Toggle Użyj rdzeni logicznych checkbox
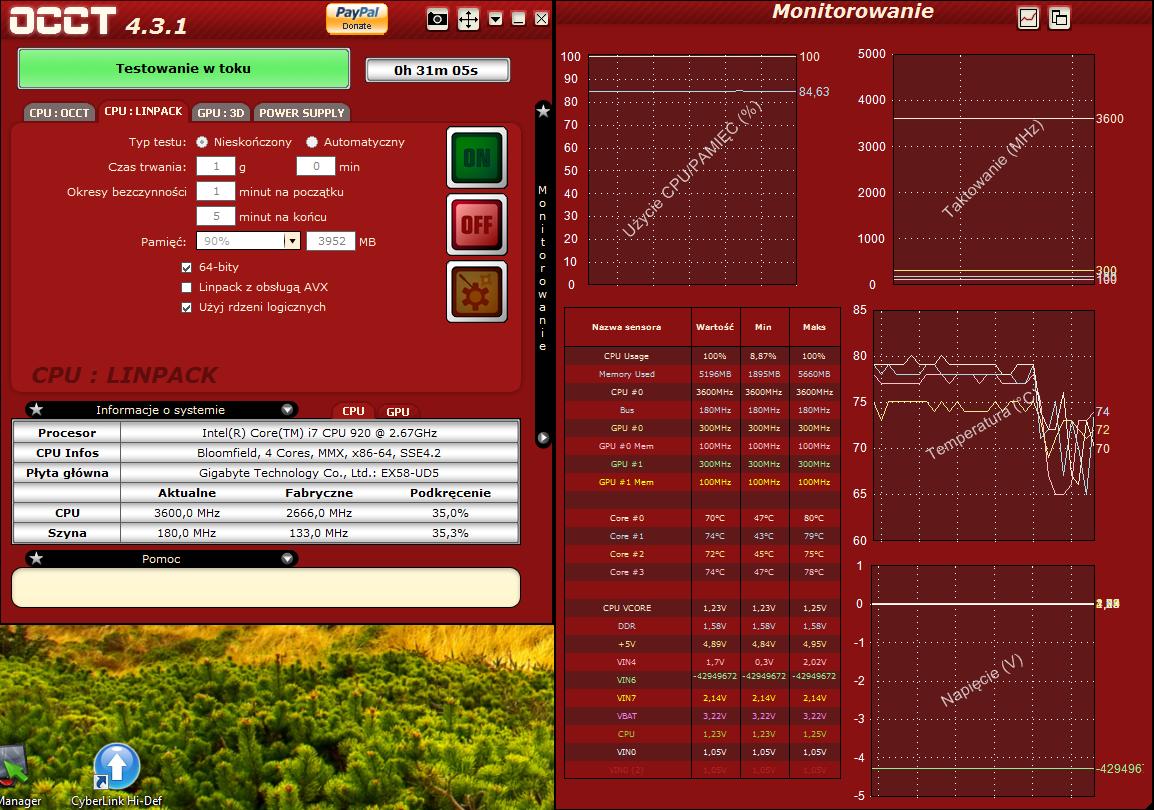Screen dimensions: 1154x810 (187, 308)
